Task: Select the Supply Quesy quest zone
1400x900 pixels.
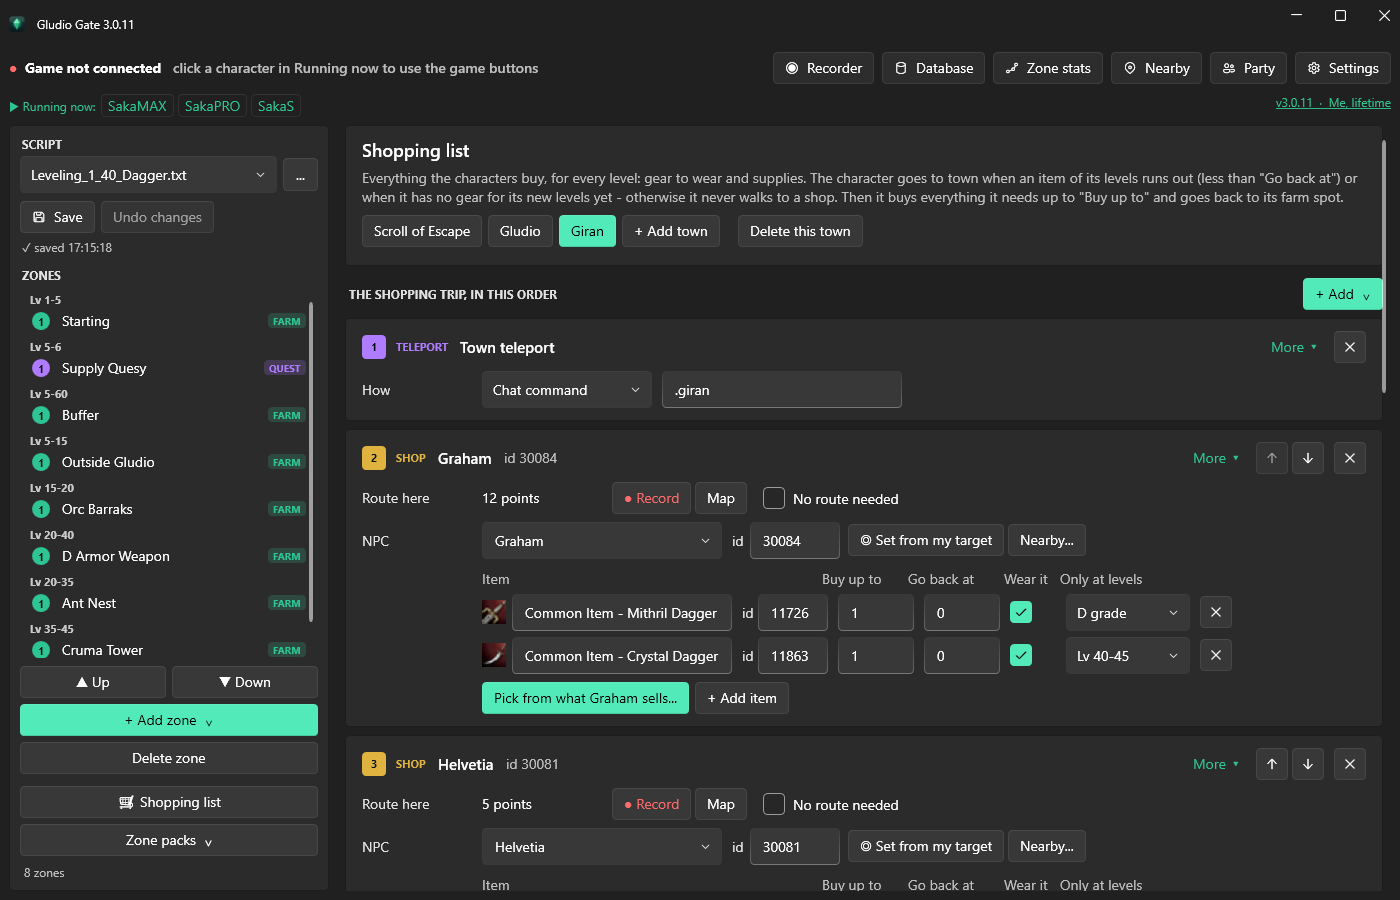Action: (166, 368)
